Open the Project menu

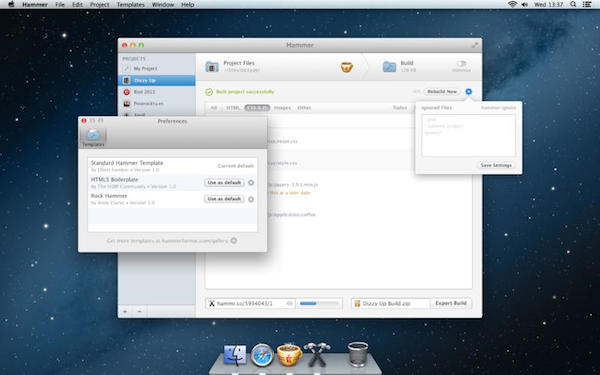click(x=99, y=5)
